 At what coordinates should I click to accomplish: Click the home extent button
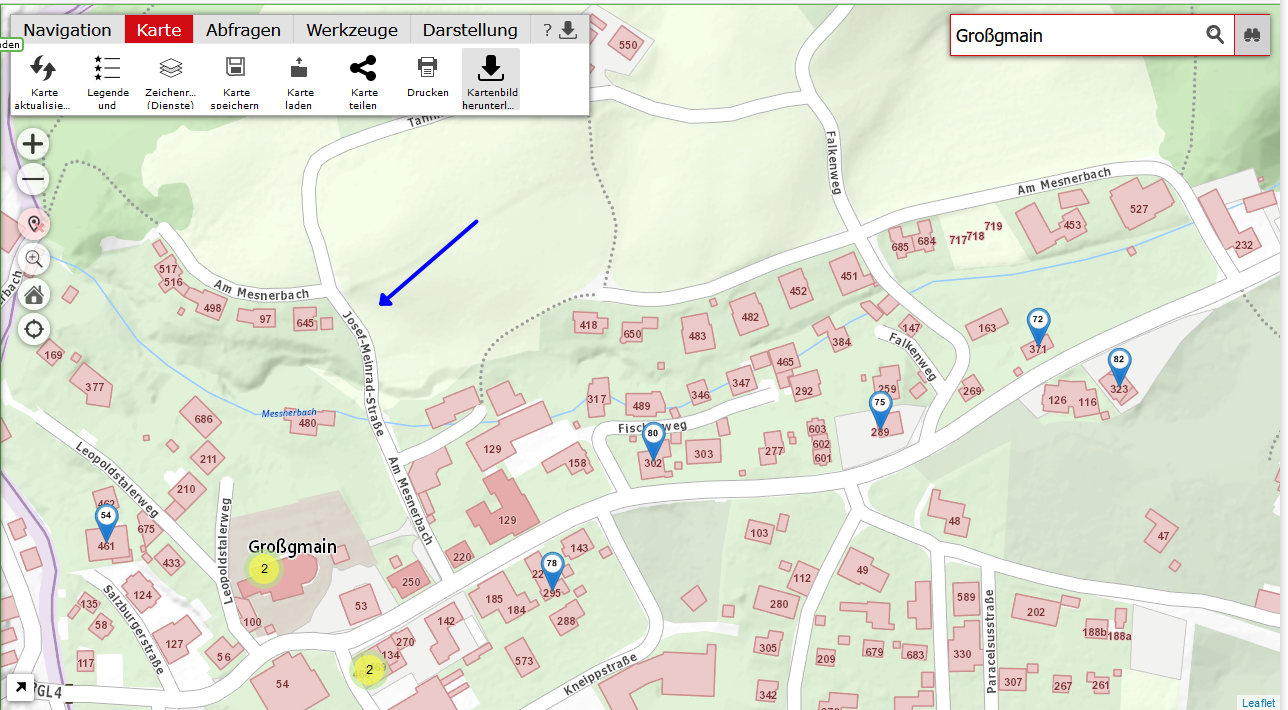click(x=34, y=294)
